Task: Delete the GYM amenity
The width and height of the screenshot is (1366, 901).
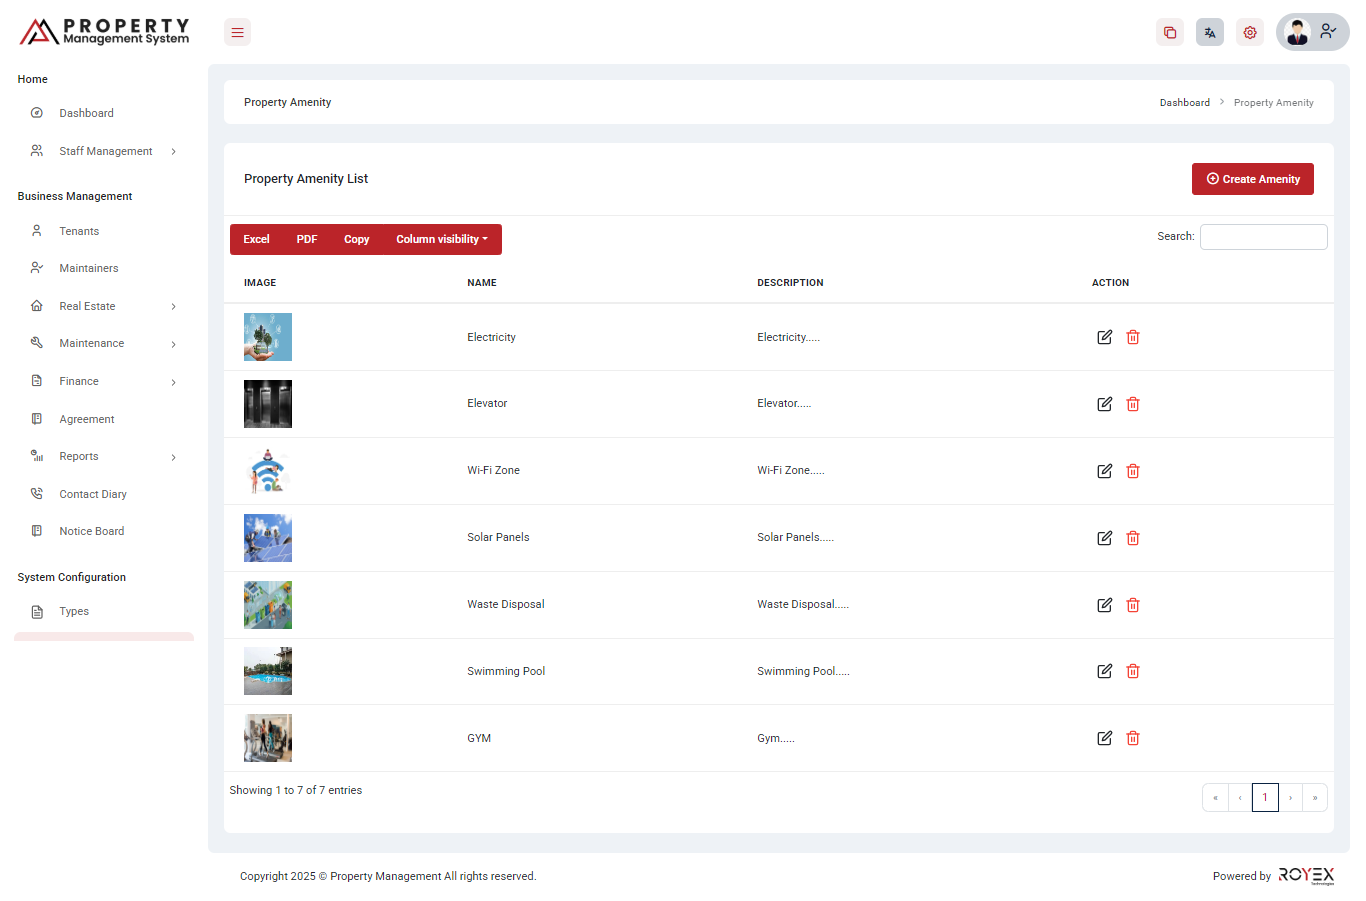Action: 1133,738
